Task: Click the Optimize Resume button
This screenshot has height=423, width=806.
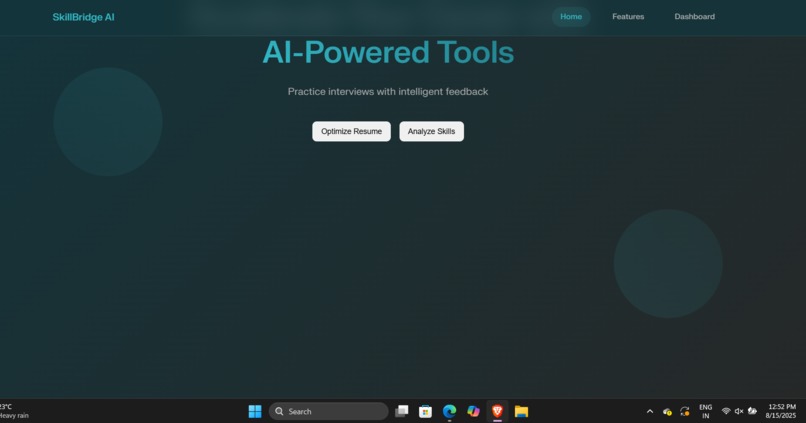Action: click(352, 131)
